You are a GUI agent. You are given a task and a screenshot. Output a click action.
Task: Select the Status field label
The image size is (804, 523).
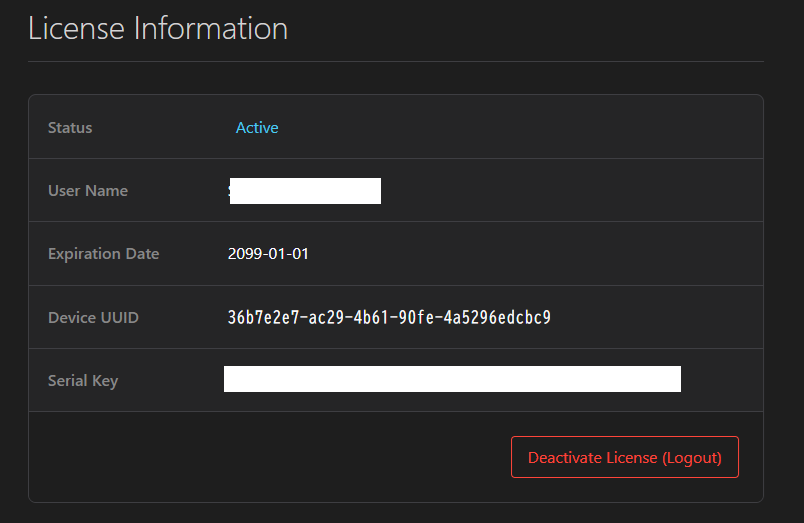[x=70, y=128]
